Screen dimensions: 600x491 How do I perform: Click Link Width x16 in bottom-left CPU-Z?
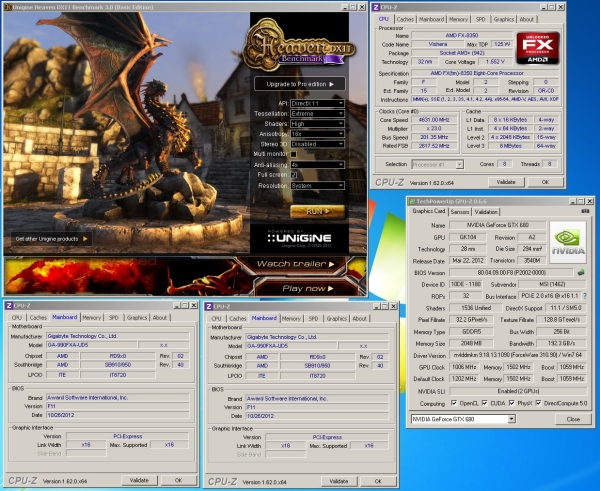pyautogui.click(x=86, y=445)
